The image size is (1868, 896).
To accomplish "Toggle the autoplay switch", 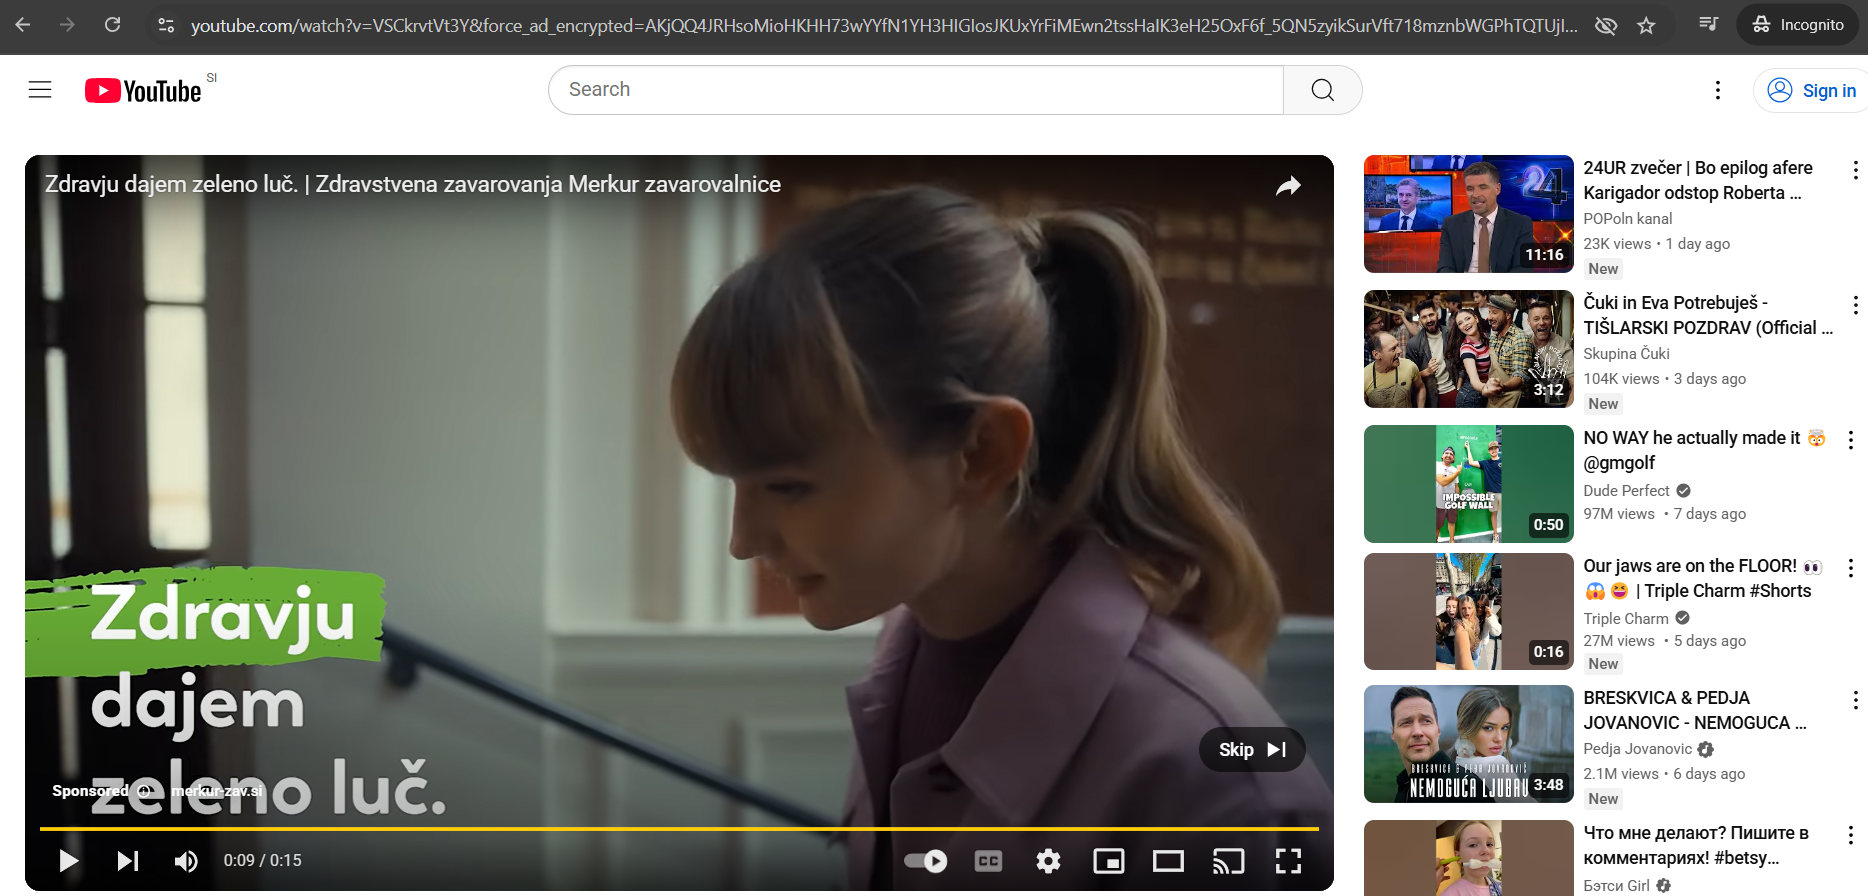I will coord(926,861).
